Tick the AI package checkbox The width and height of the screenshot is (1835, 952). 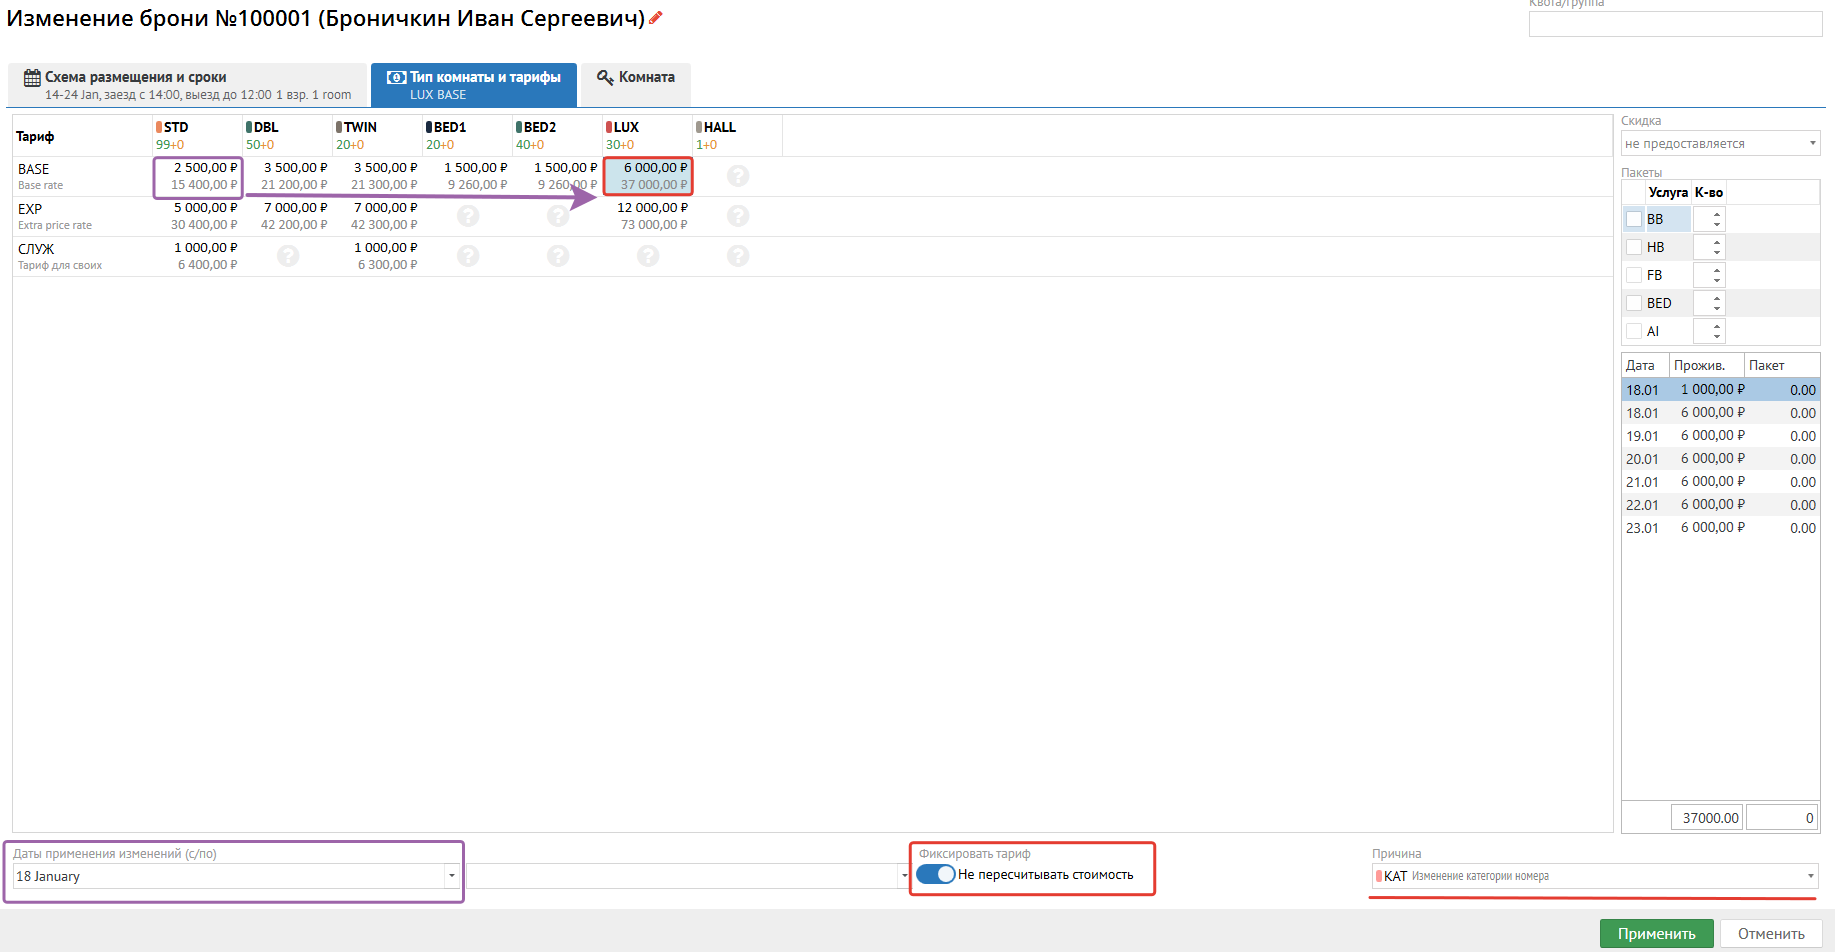point(1634,331)
